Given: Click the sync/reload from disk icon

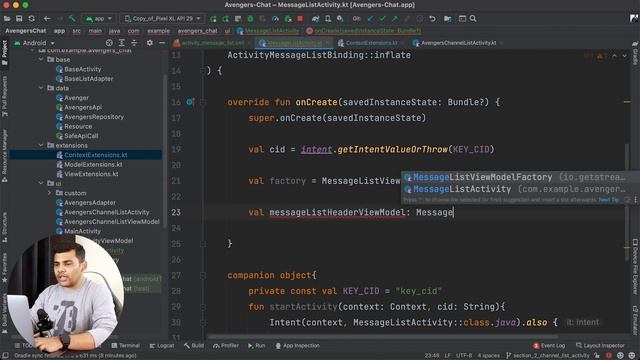Looking at the screenshot, I should (x=31, y=18).
